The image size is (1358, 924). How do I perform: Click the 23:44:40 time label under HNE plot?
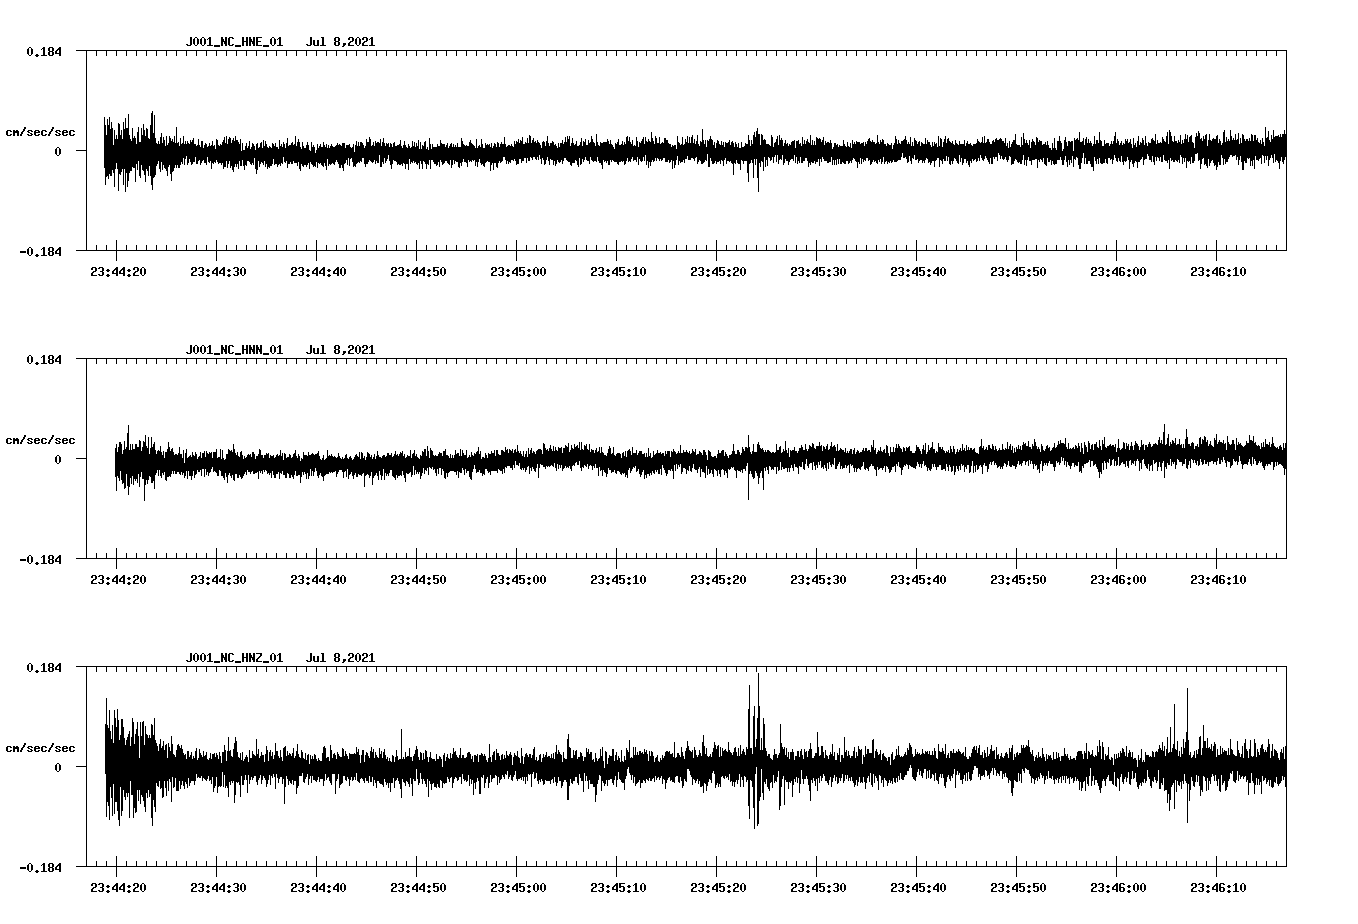[318, 271]
